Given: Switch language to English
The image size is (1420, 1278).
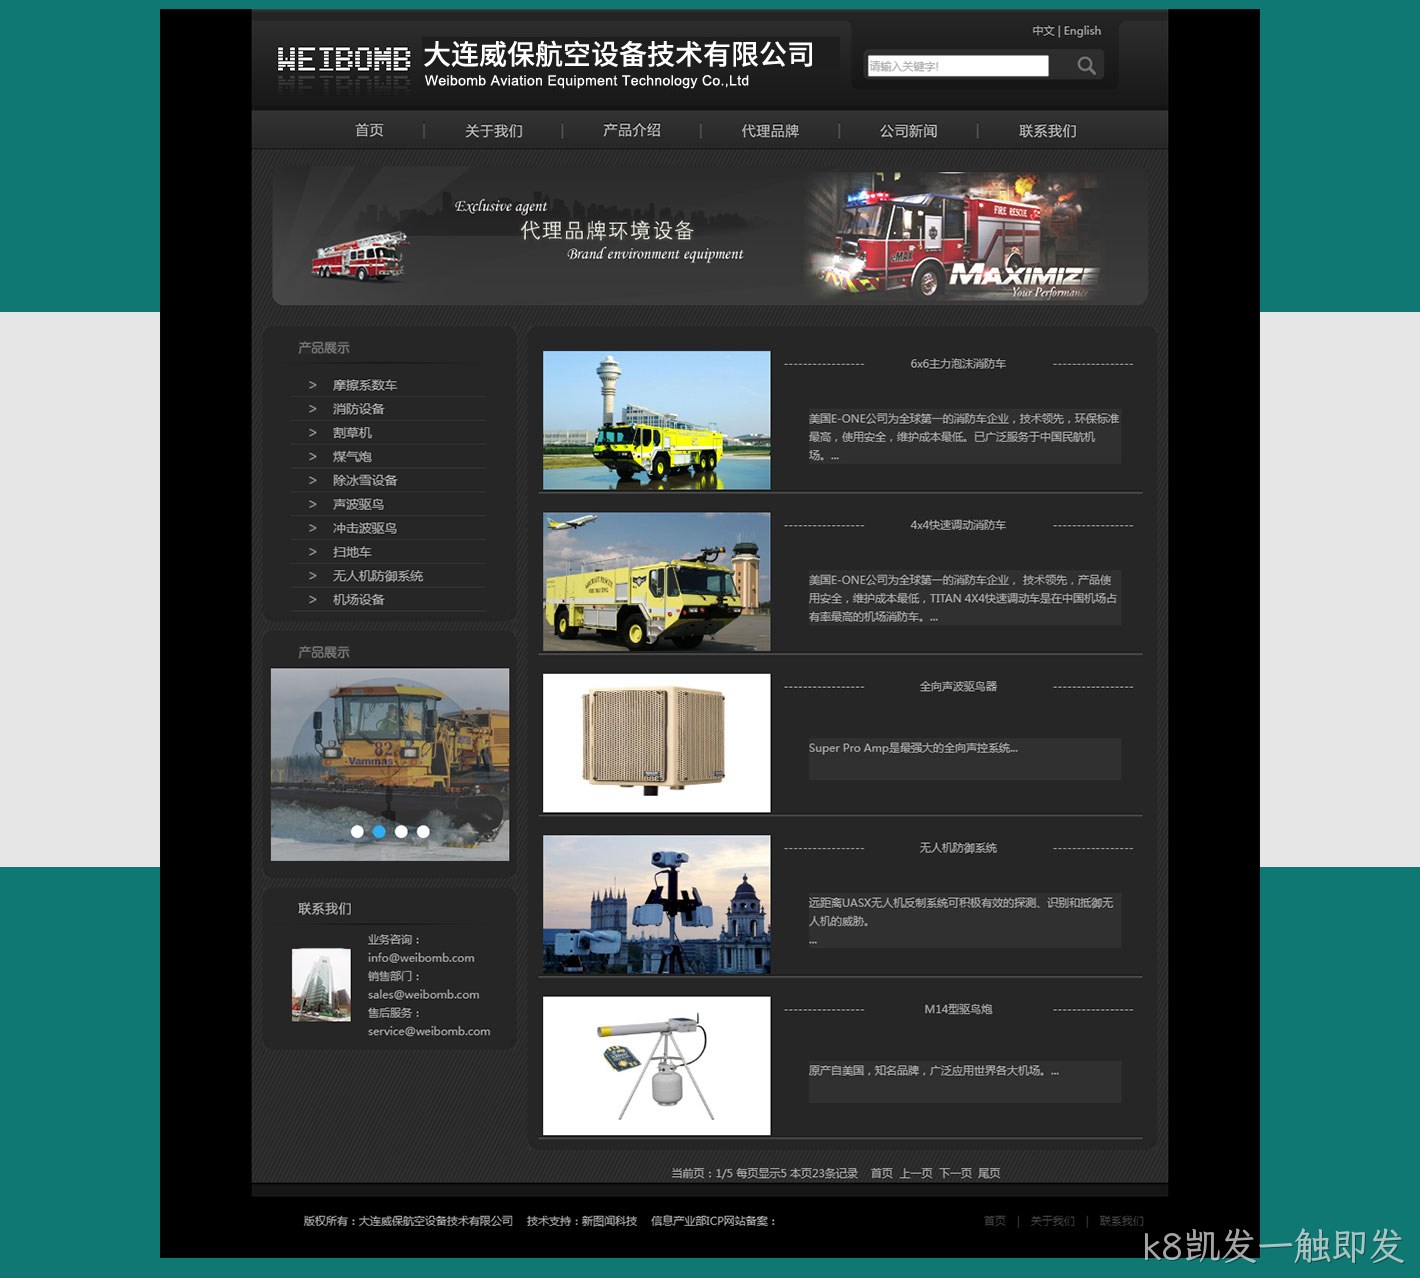Looking at the screenshot, I should pyautogui.click(x=1082, y=31).
